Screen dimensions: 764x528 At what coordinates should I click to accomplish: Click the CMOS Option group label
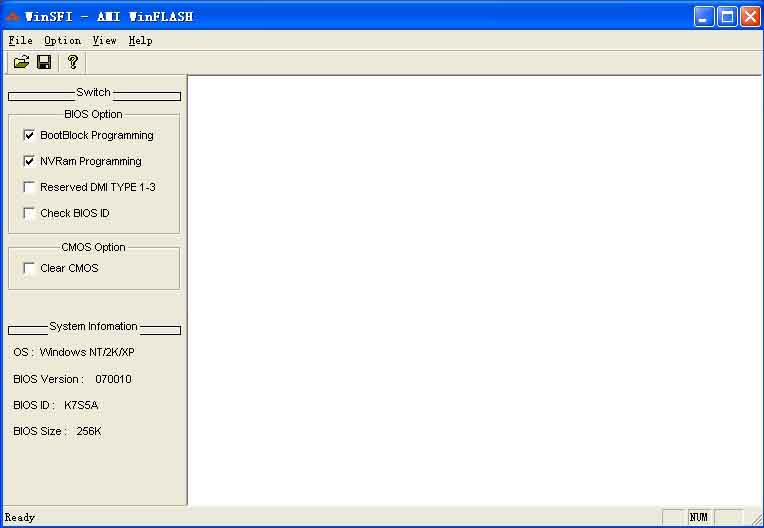pos(93,247)
